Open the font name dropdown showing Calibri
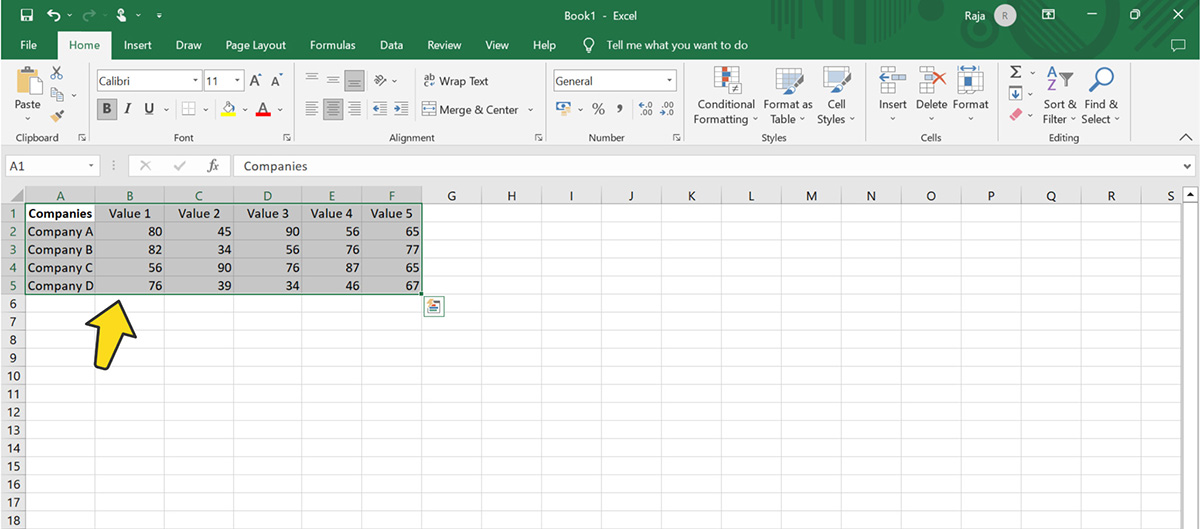This screenshot has width=1200, height=529. tap(196, 81)
